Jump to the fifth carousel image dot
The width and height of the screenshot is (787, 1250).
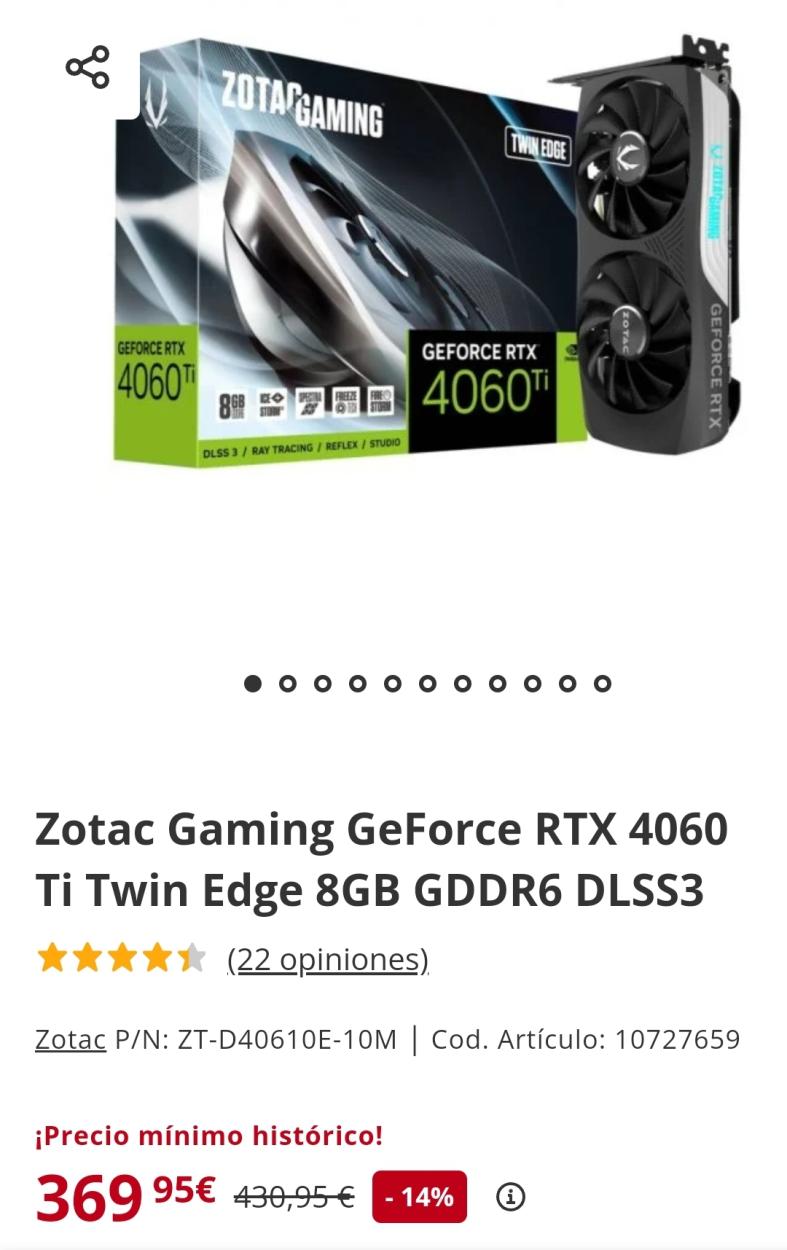[393, 683]
